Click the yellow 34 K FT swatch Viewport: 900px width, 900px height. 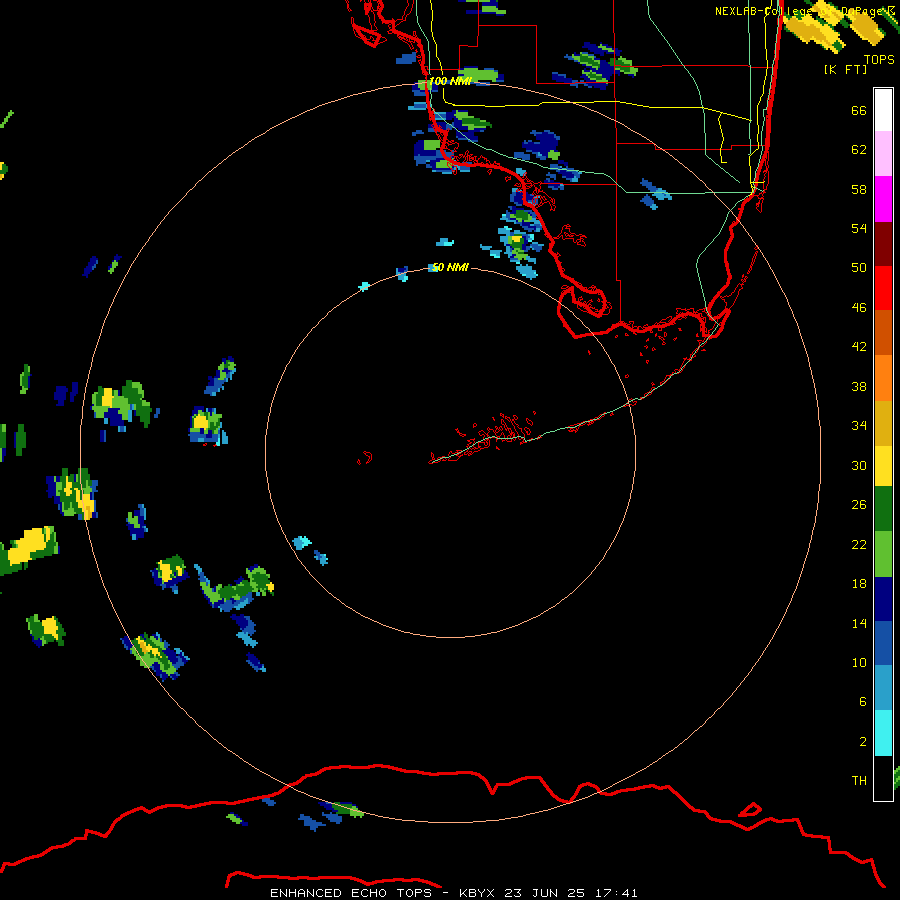click(883, 466)
